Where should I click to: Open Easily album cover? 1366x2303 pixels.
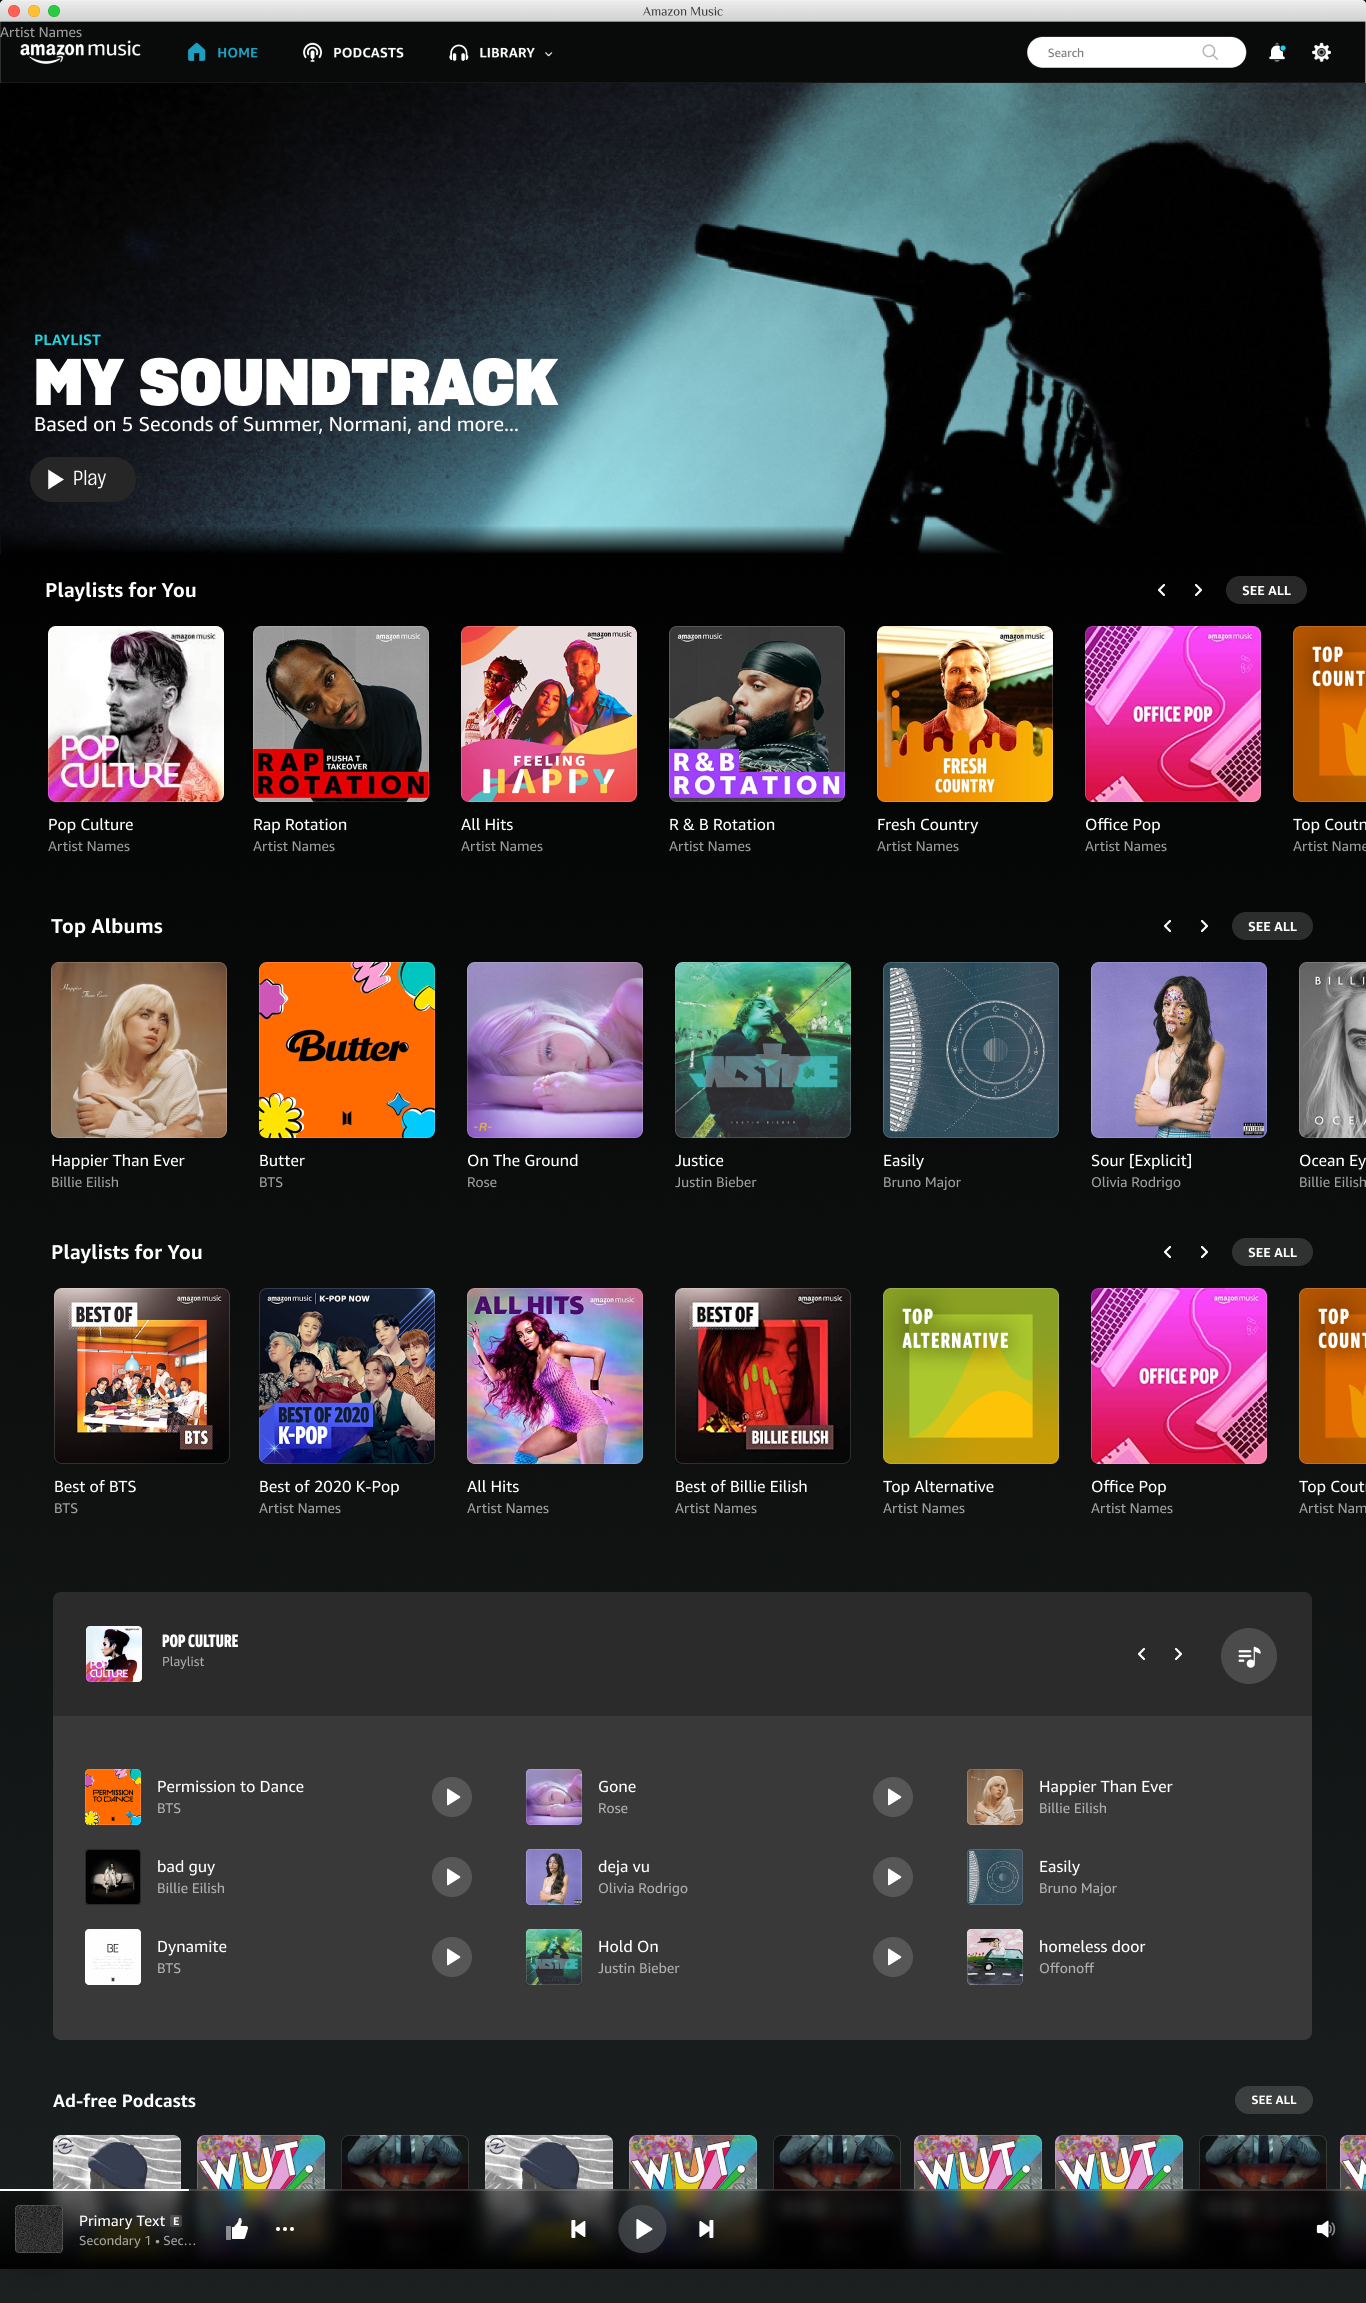coord(971,1050)
